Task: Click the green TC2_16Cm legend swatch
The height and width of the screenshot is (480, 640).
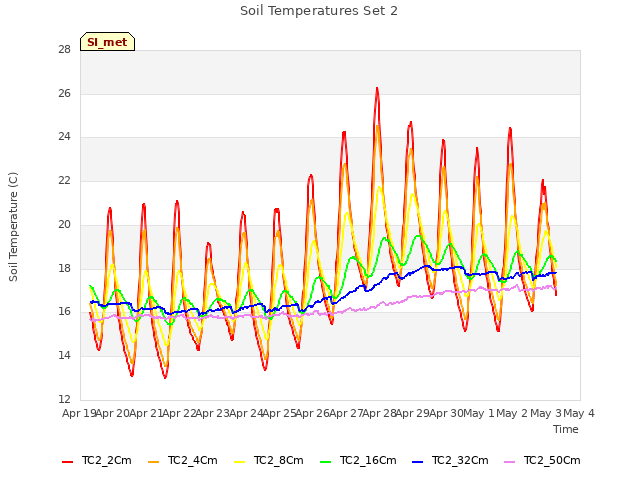Action: click(x=326, y=462)
